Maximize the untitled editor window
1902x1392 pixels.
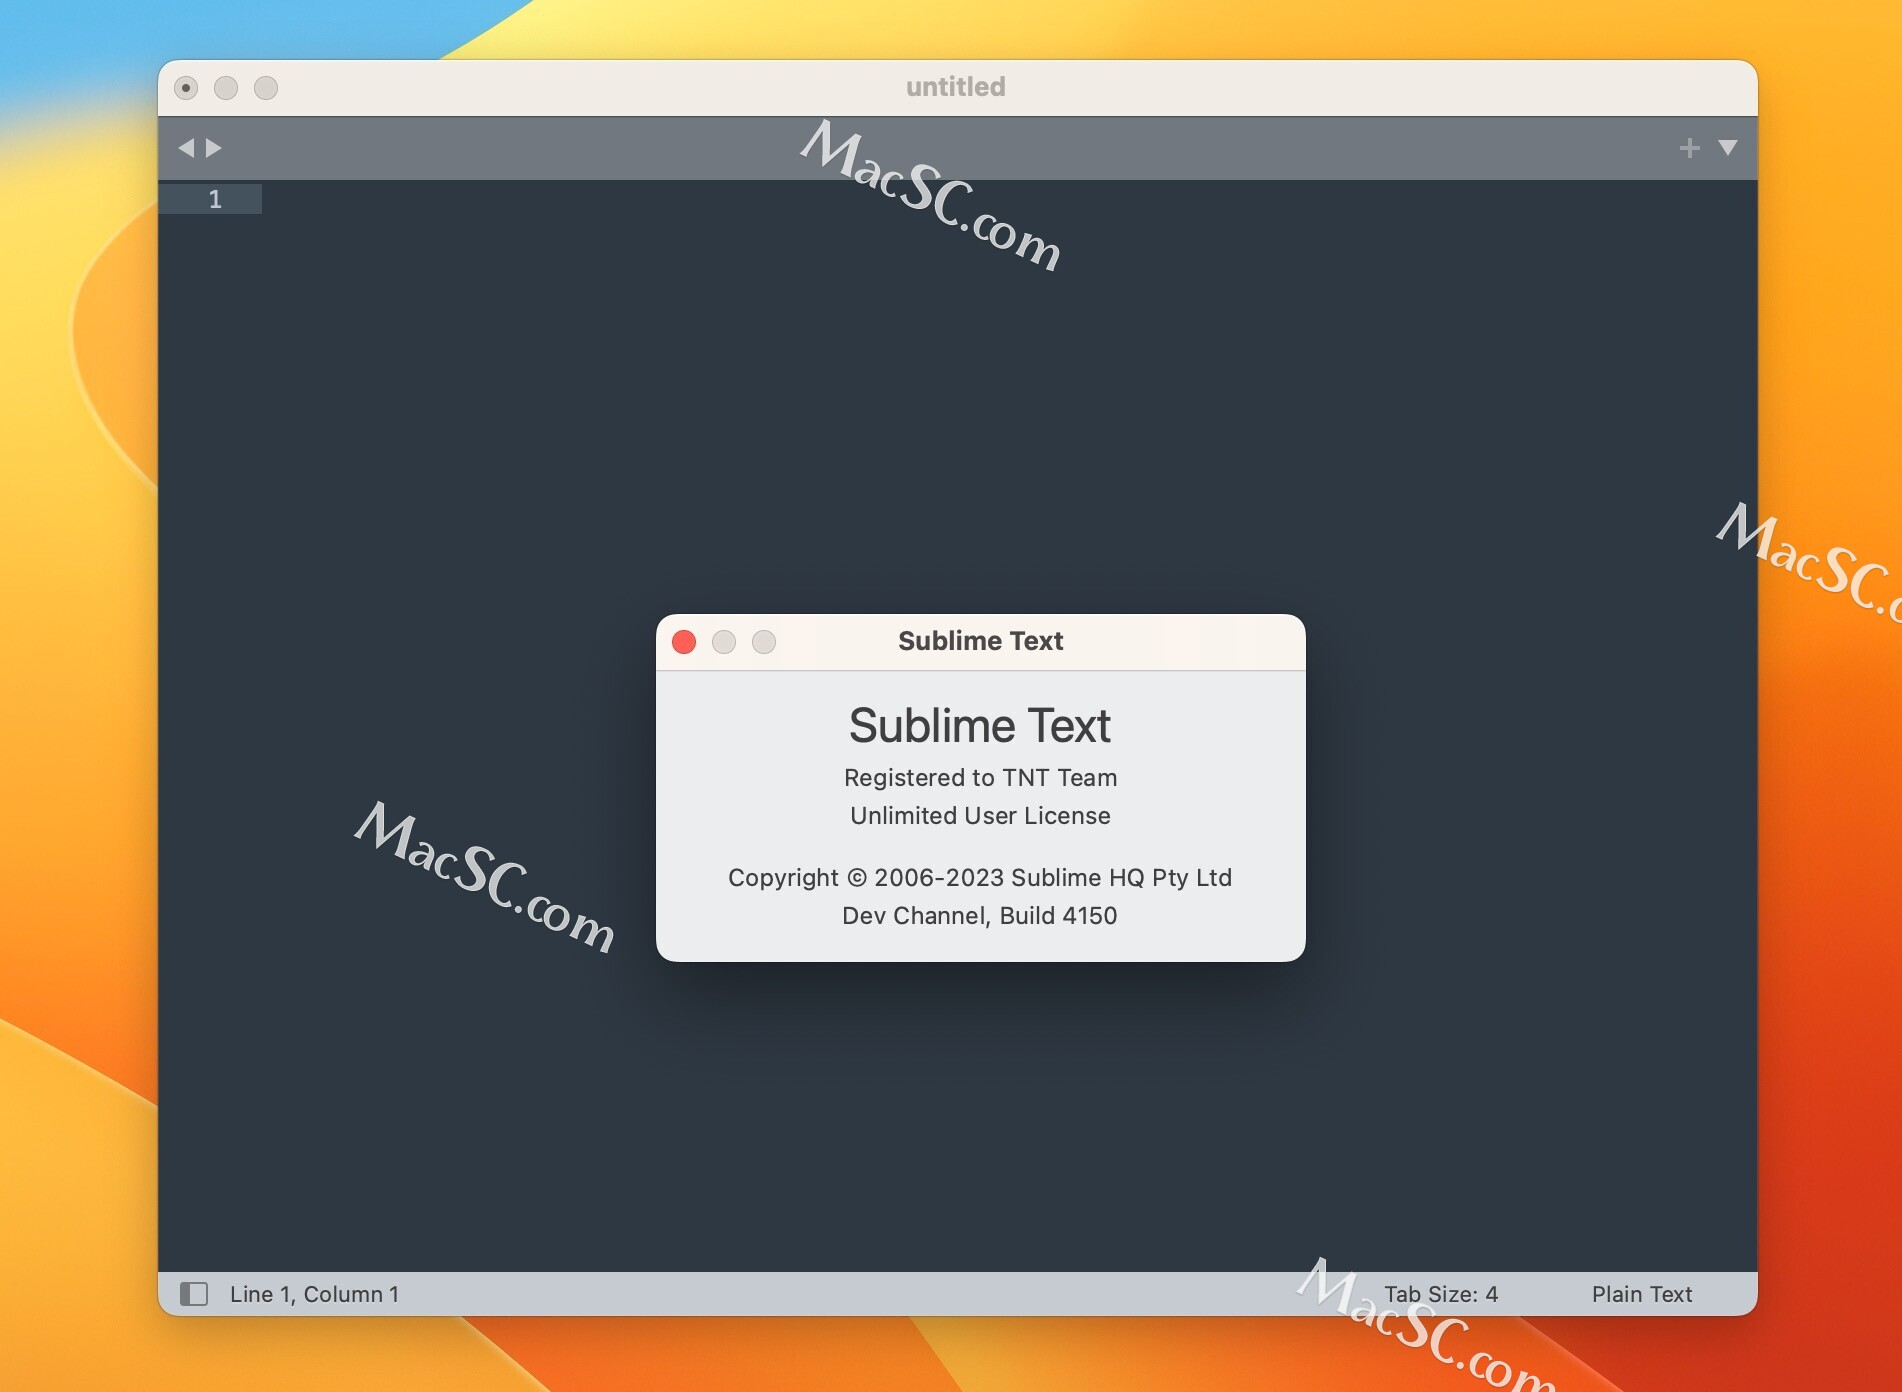click(x=266, y=88)
